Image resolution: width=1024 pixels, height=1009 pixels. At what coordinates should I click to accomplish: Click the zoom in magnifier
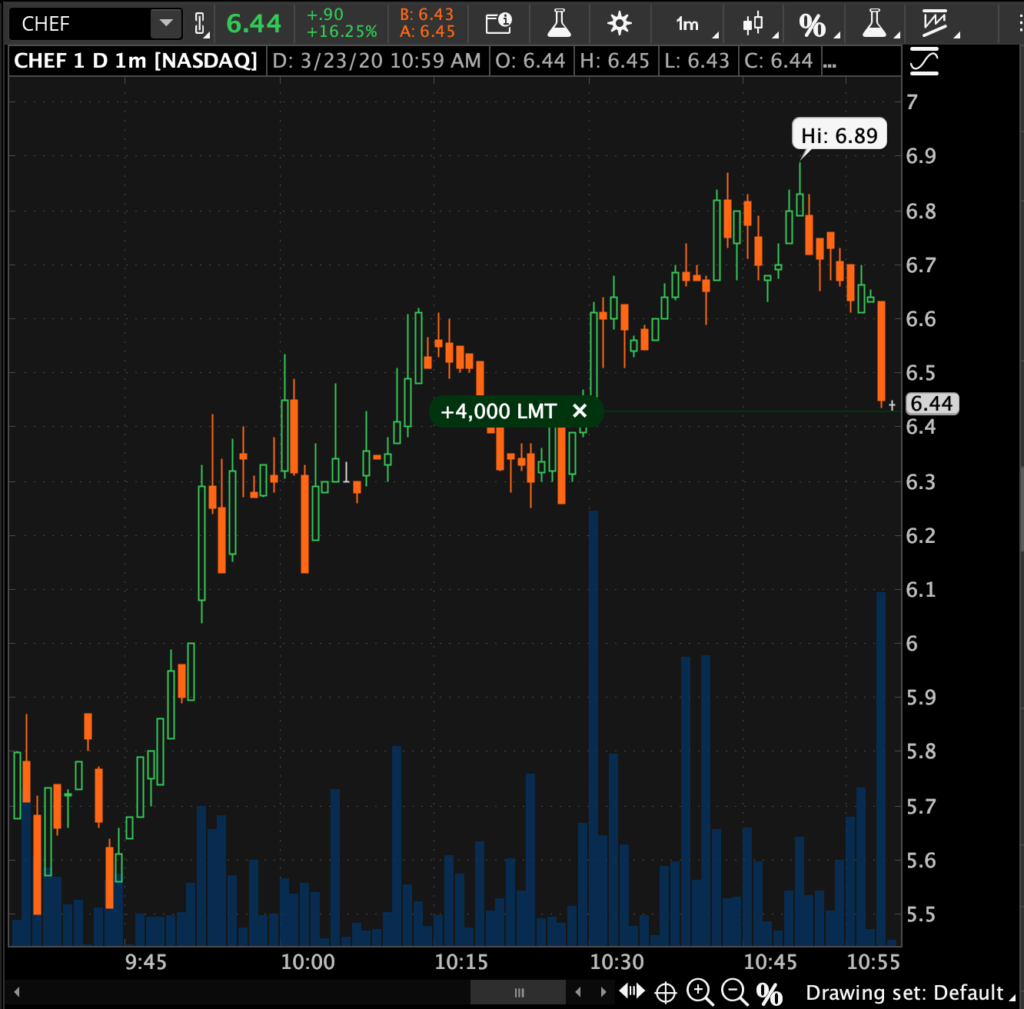click(699, 993)
